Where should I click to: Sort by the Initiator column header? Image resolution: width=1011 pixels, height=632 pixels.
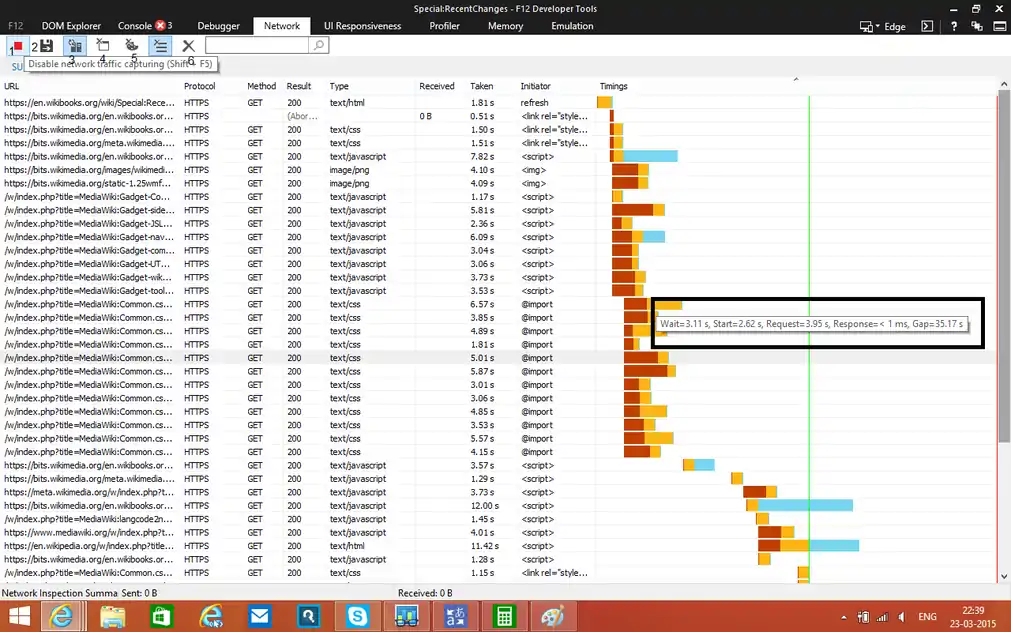[536, 87]
